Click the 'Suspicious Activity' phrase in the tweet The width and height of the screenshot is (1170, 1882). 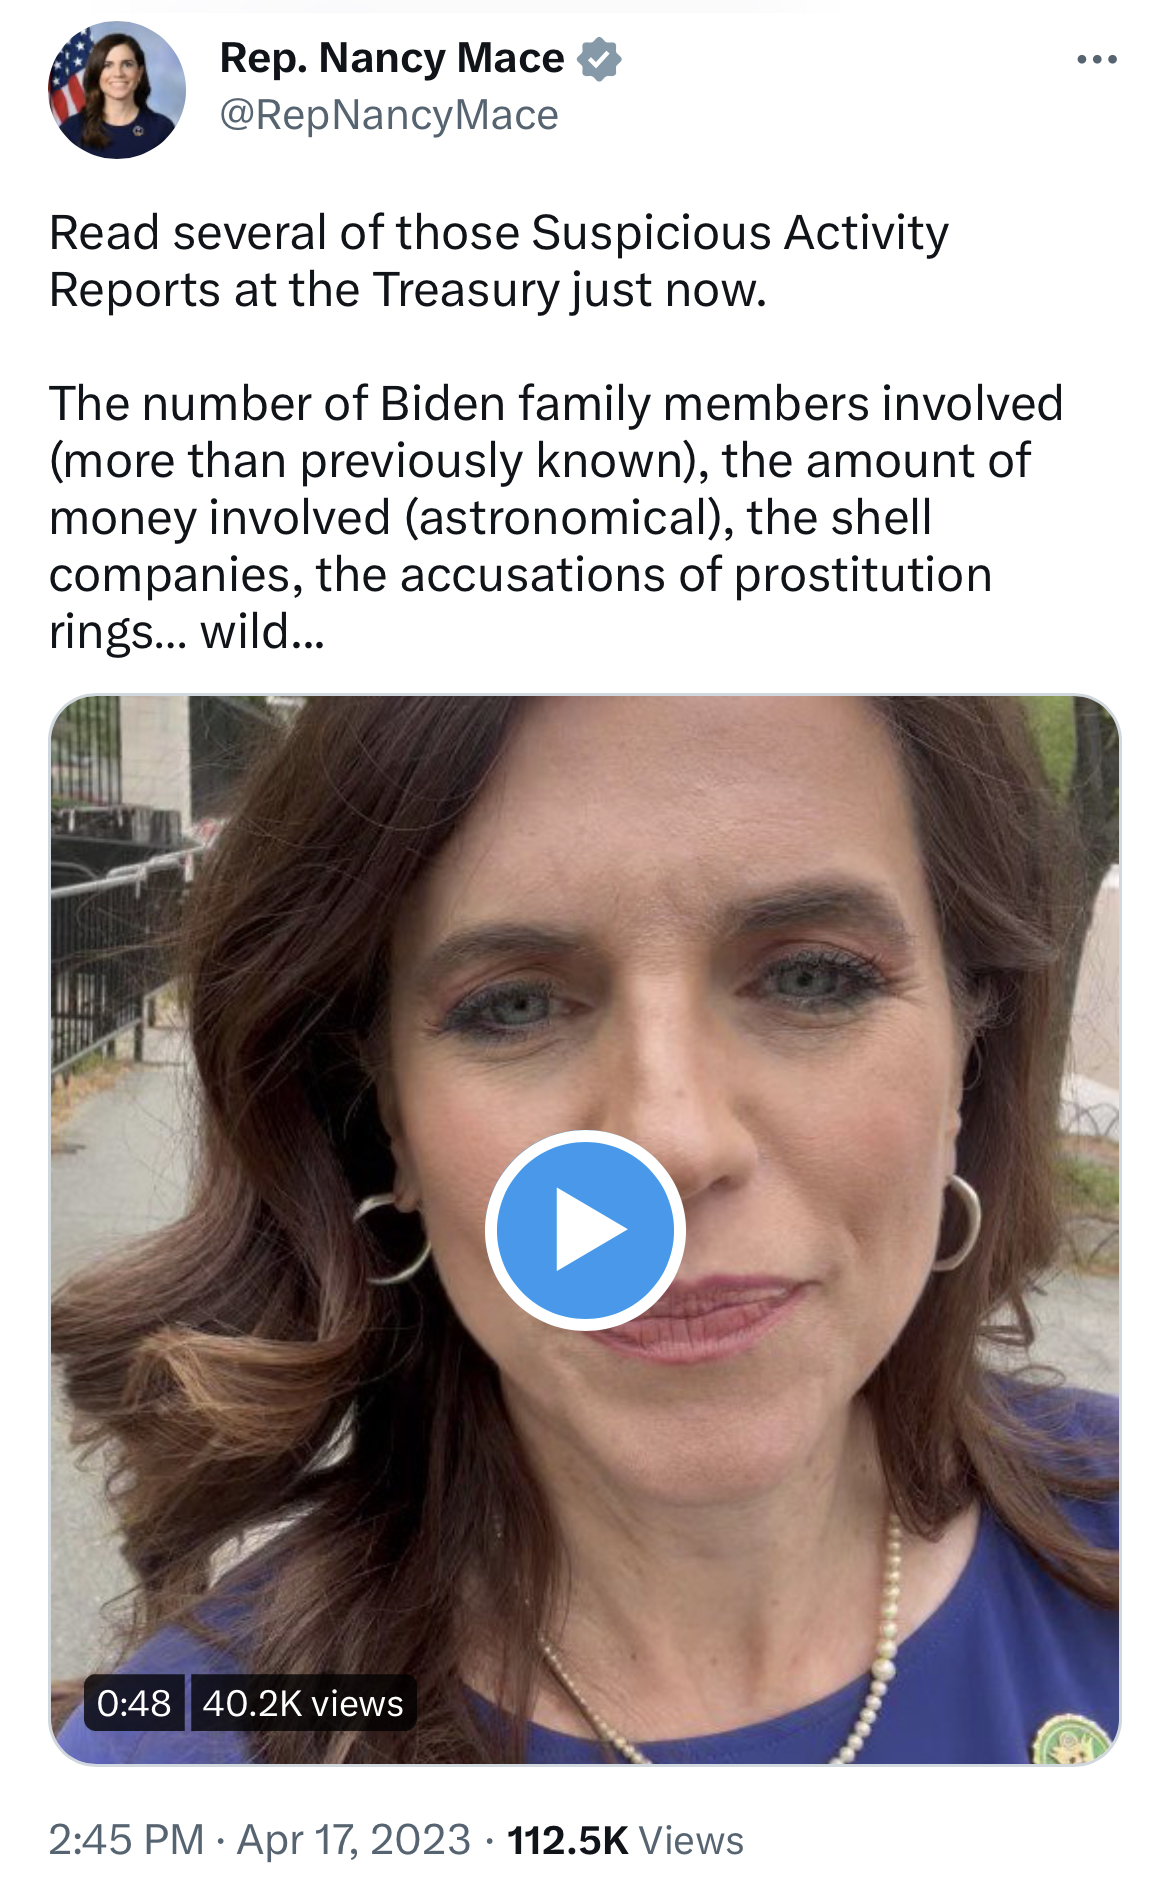pyautogui.click(x=740, y=233)
